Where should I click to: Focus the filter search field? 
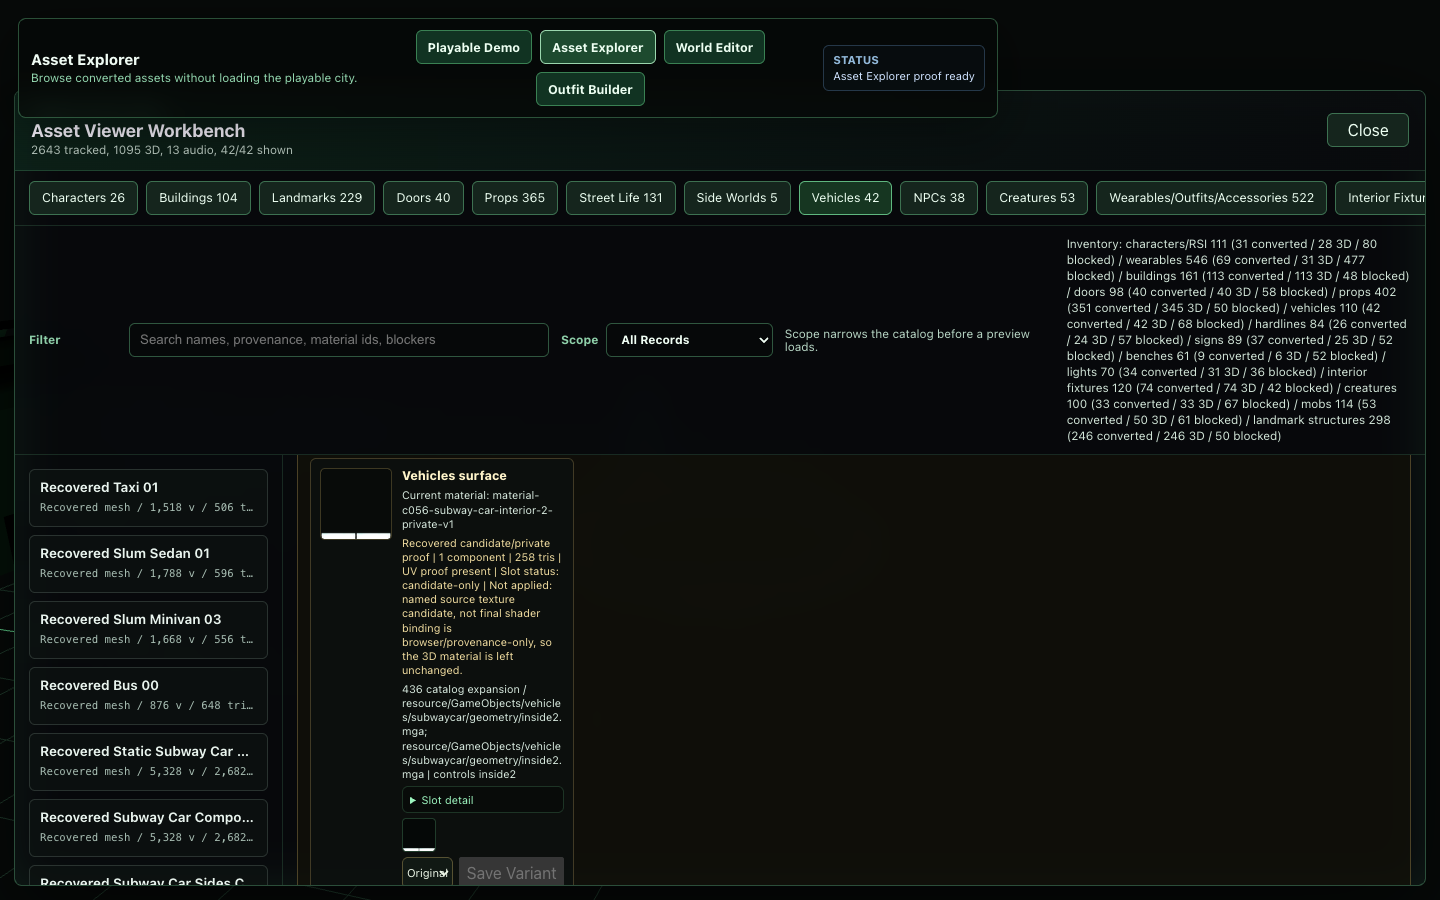tap(339, 340)
